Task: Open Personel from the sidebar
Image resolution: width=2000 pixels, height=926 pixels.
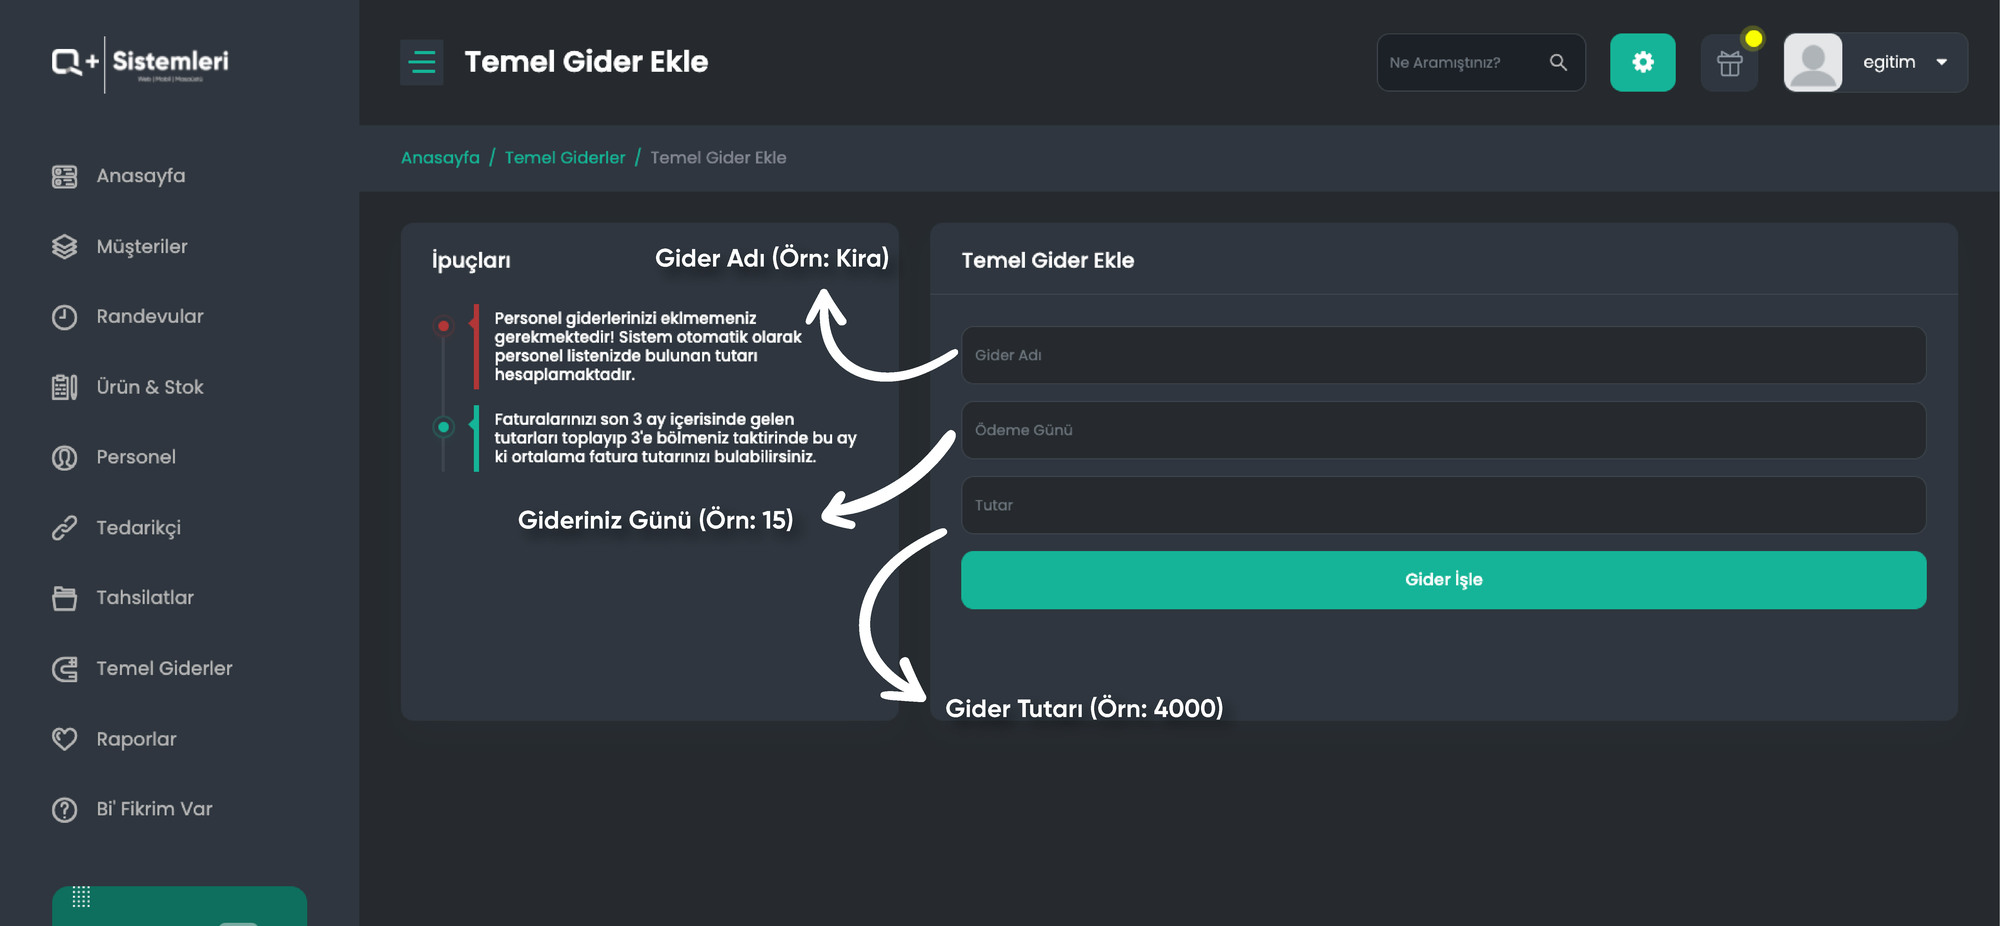Action: tap(135, 457)
